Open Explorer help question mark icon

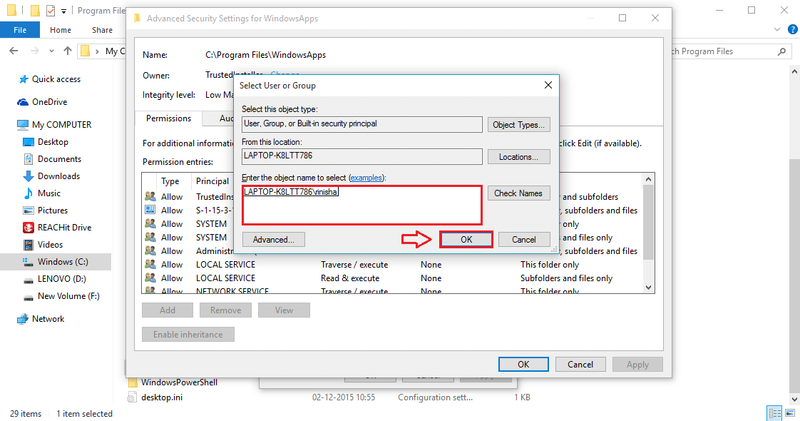pyautogui.click(x=793, y=30)
